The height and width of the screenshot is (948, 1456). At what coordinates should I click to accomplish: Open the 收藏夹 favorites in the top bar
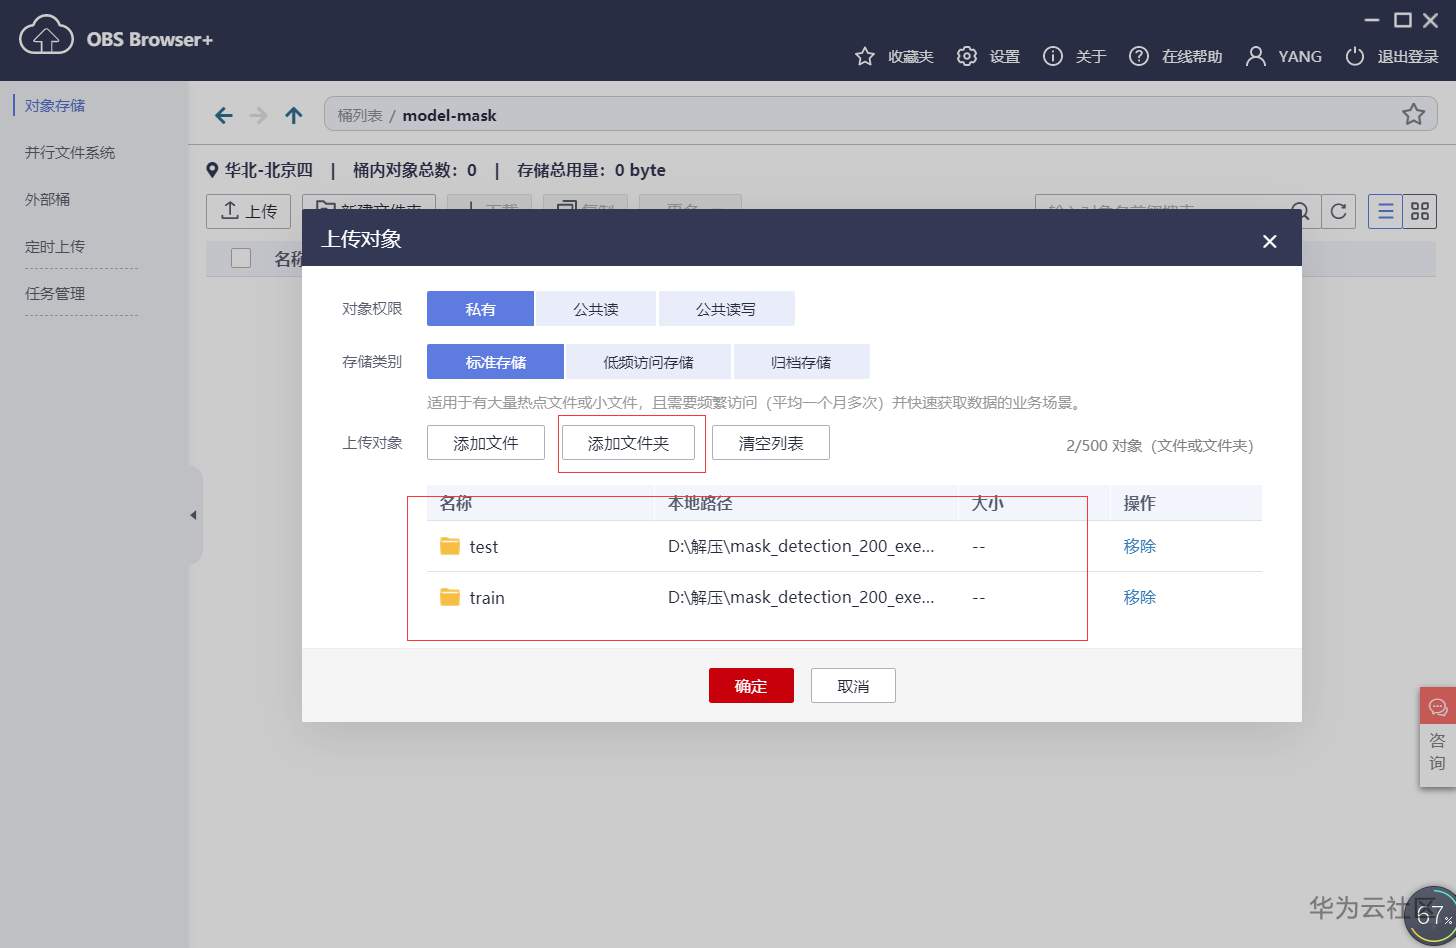click(x=894, y=56)
